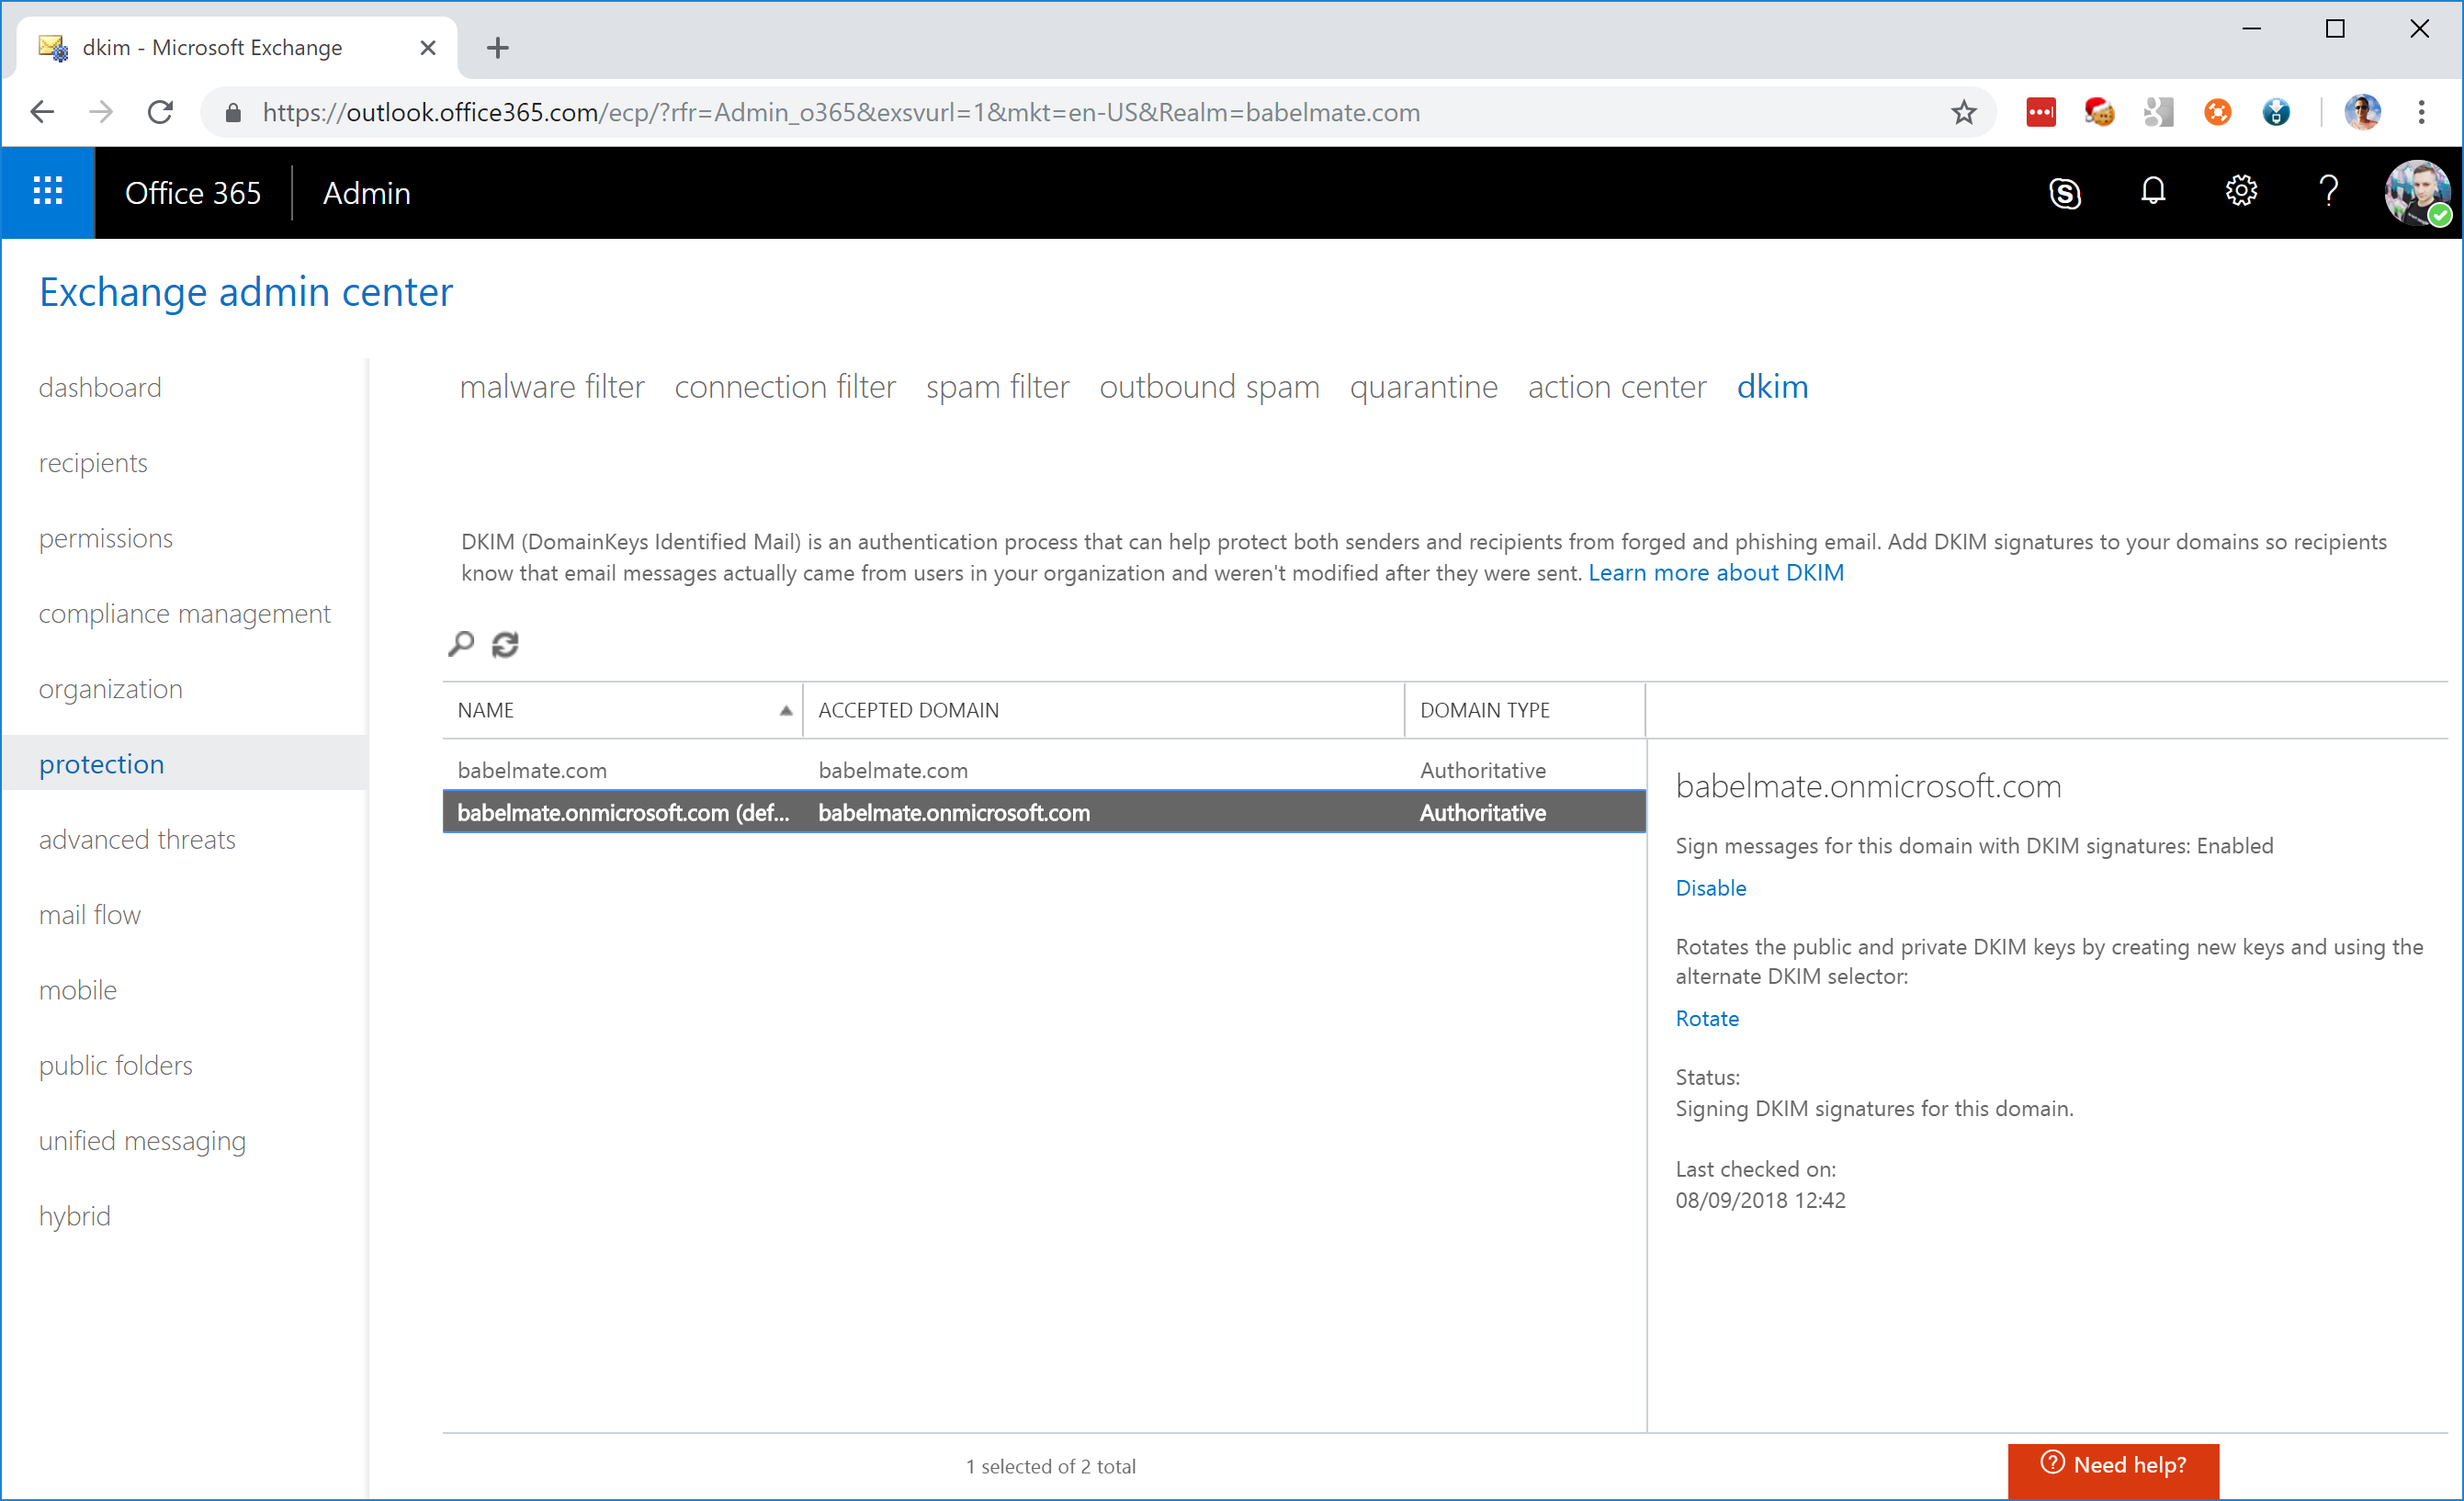The height and width of the screenshot is (1501, 2464).
Task: Open dashboard in the left navigation
Action: point(100,387)
